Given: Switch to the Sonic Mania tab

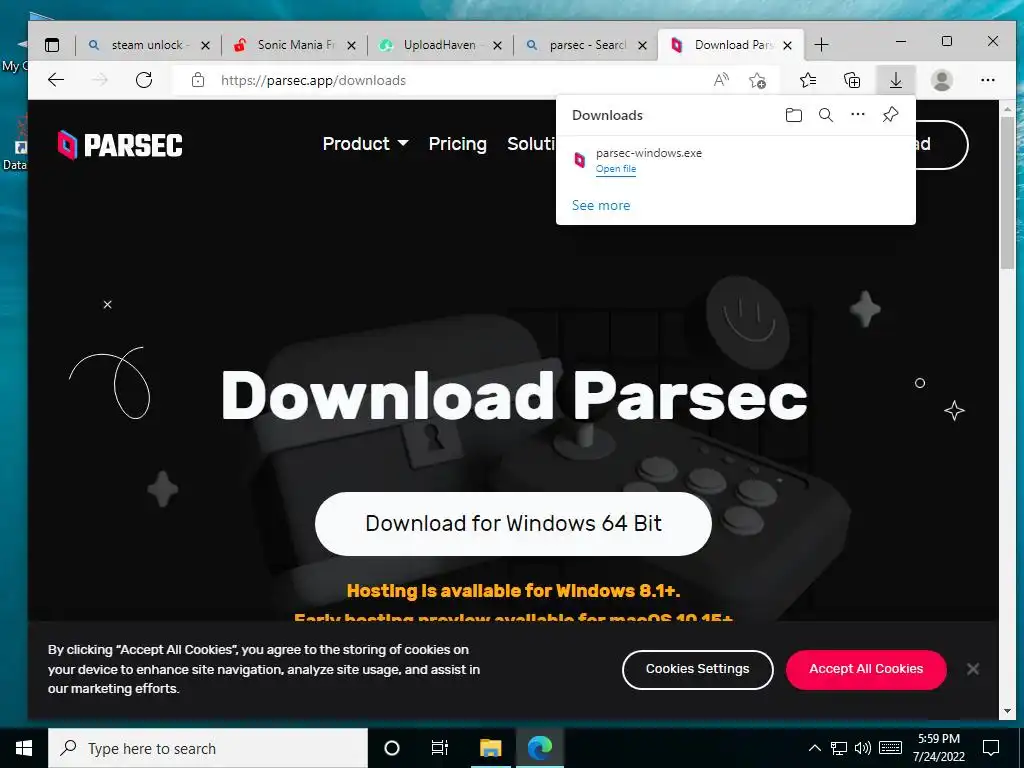Looking at the screenshot, I should click(295, 45).
